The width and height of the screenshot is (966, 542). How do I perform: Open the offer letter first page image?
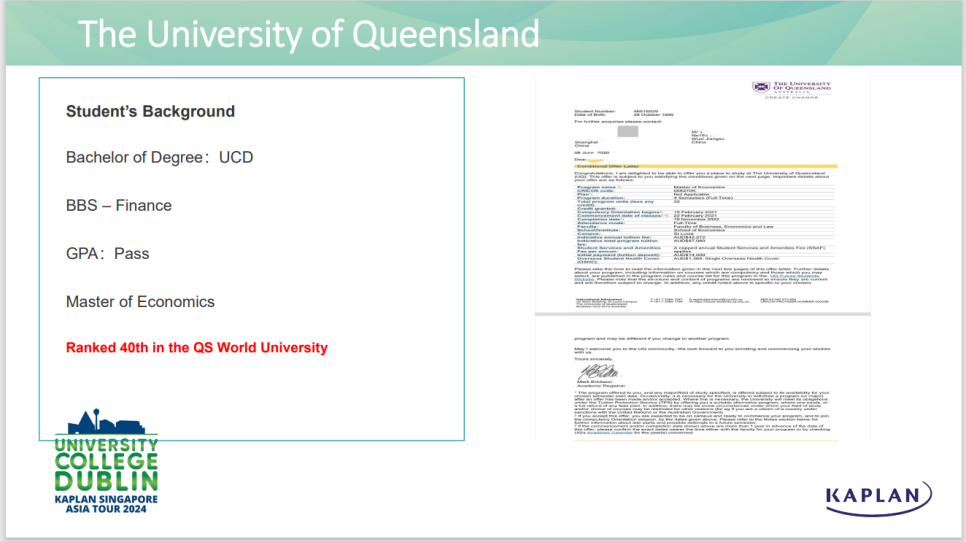703,195
